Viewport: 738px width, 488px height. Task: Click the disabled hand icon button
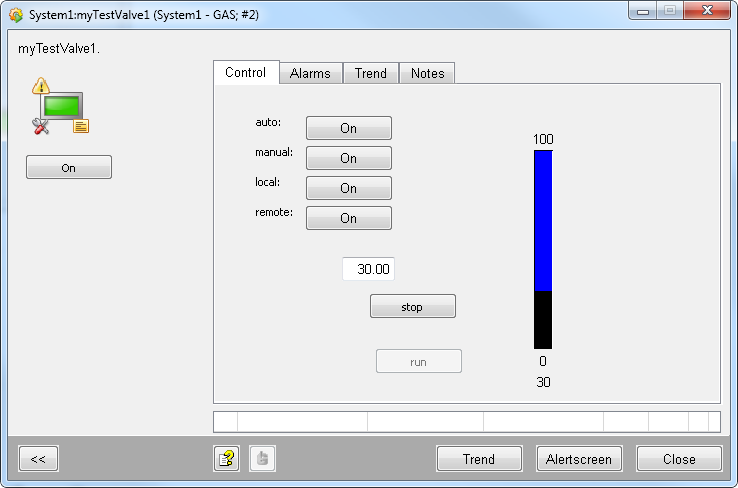[x=263, y=458]
